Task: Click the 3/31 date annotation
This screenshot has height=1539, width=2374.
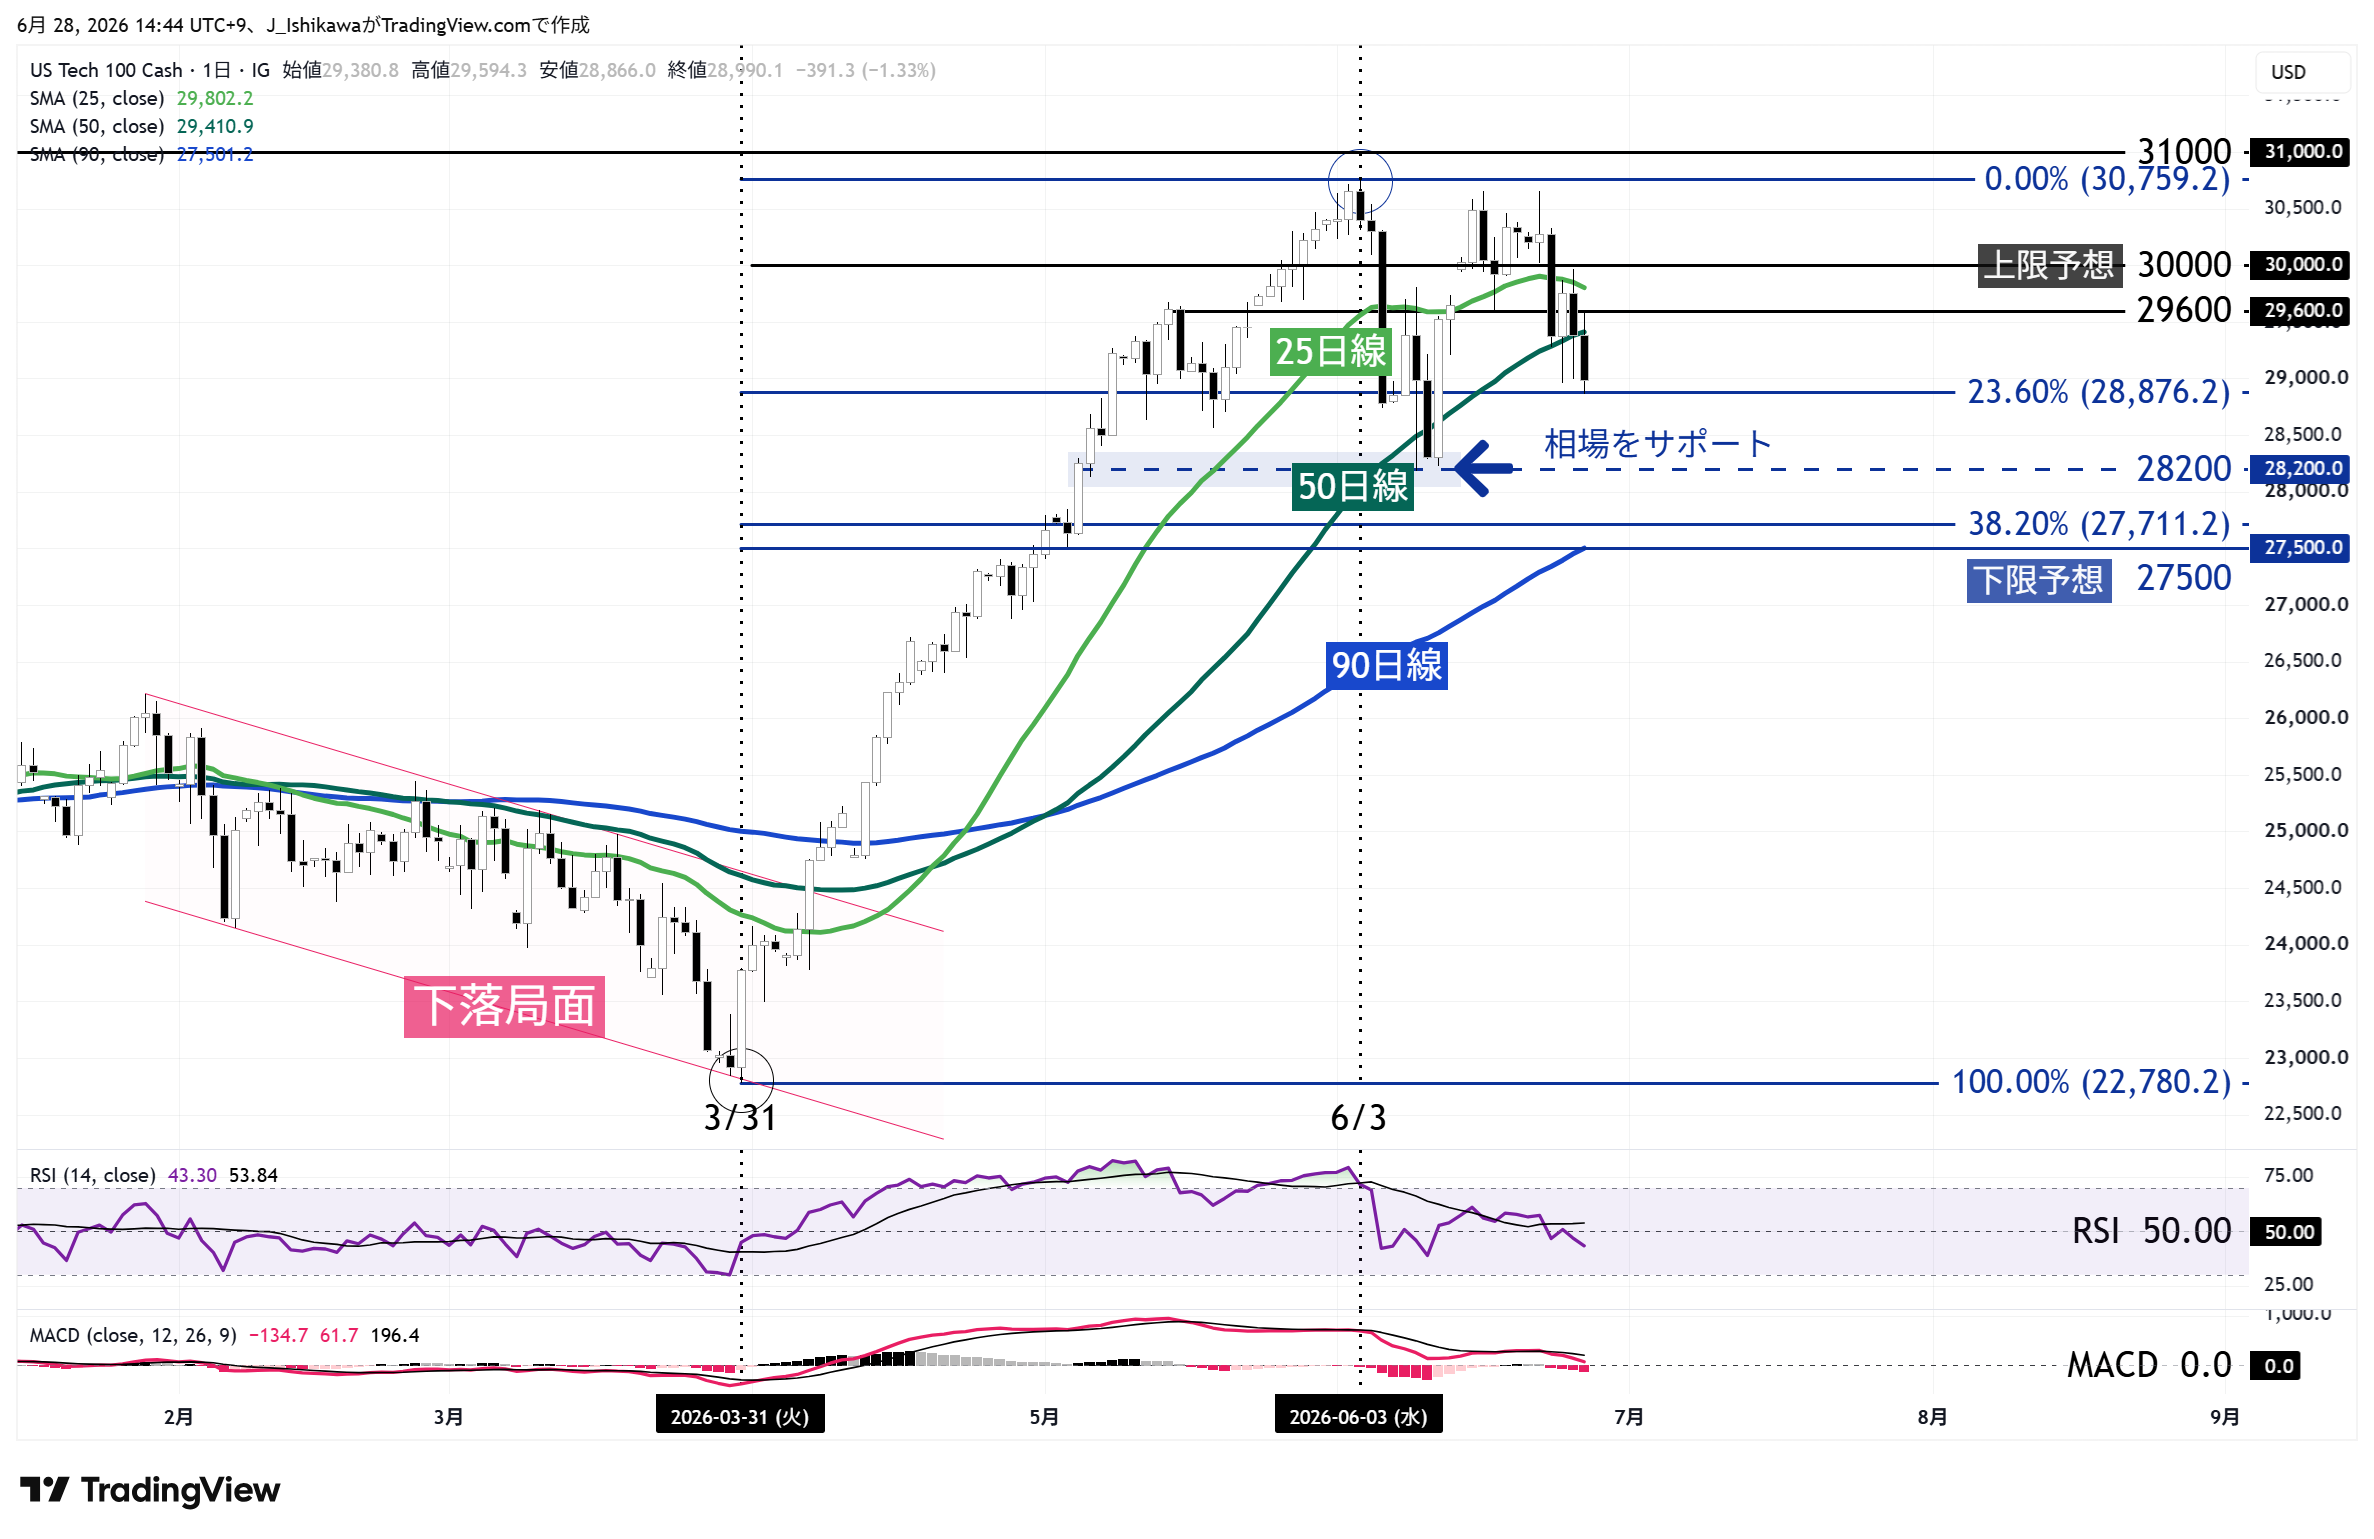Action: coord(740,1117)
